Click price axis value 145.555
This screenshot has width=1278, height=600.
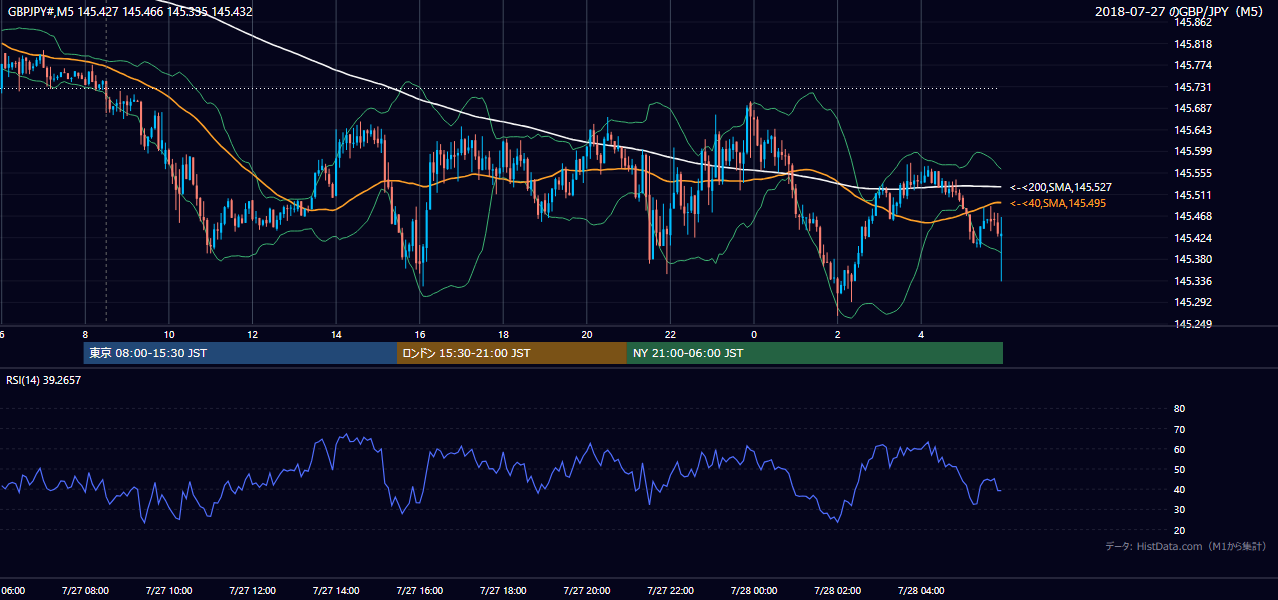click(x=1192, y=173)
